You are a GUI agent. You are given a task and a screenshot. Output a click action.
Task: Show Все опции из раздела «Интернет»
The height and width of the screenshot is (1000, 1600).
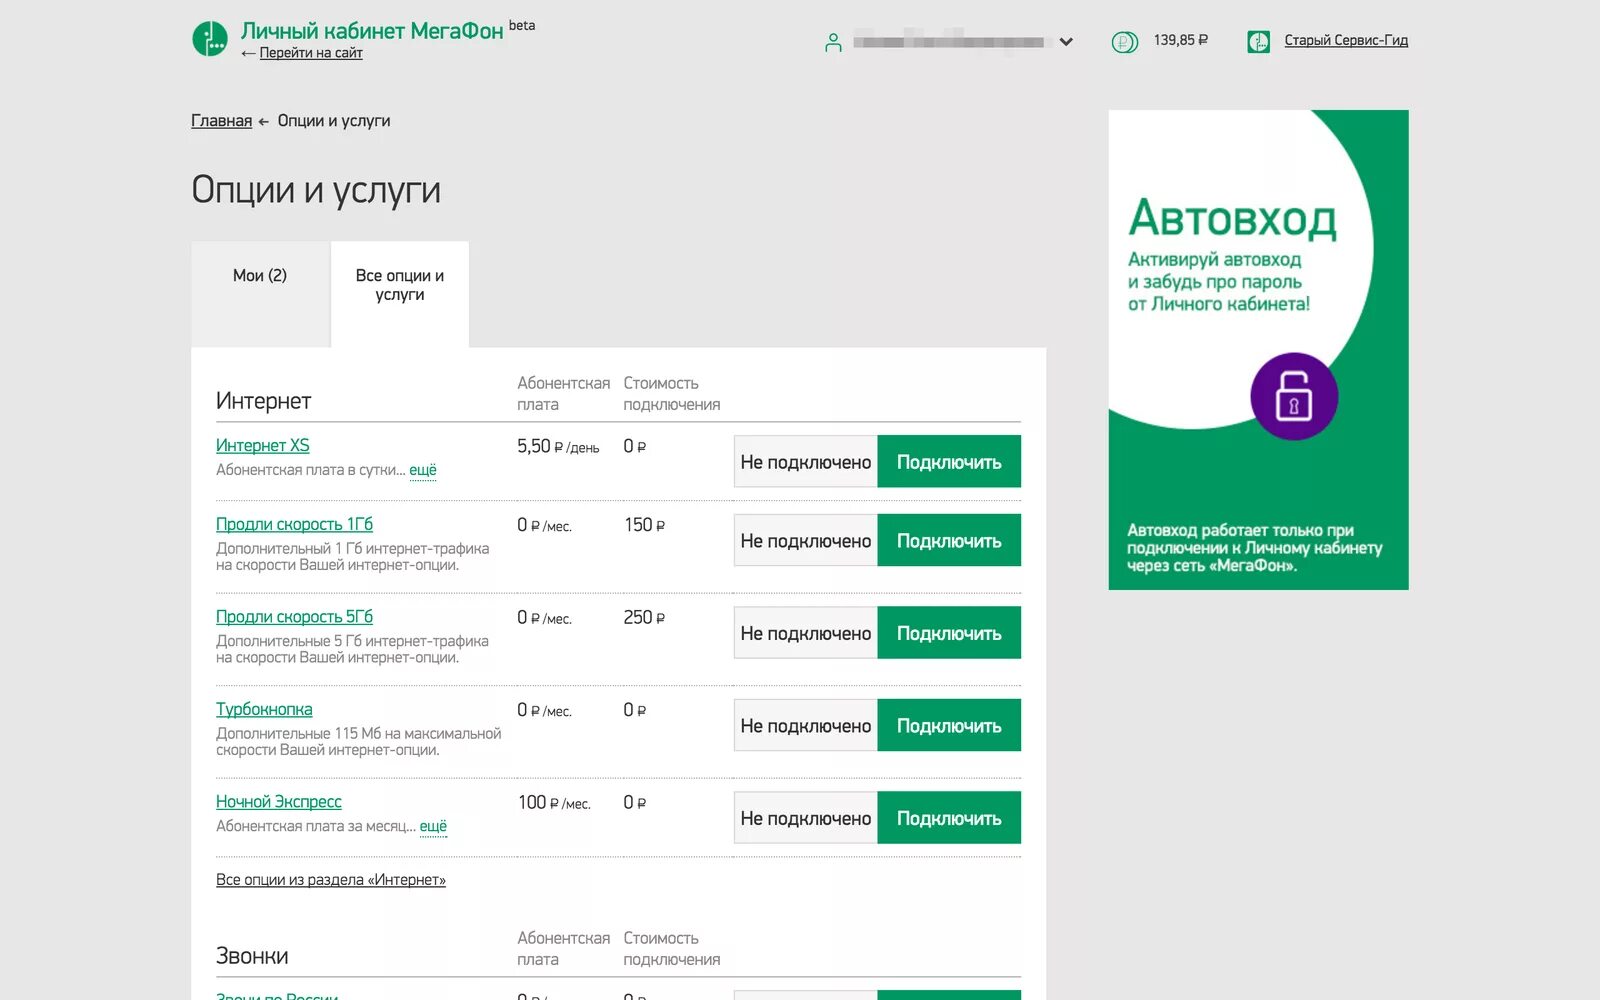331,880
